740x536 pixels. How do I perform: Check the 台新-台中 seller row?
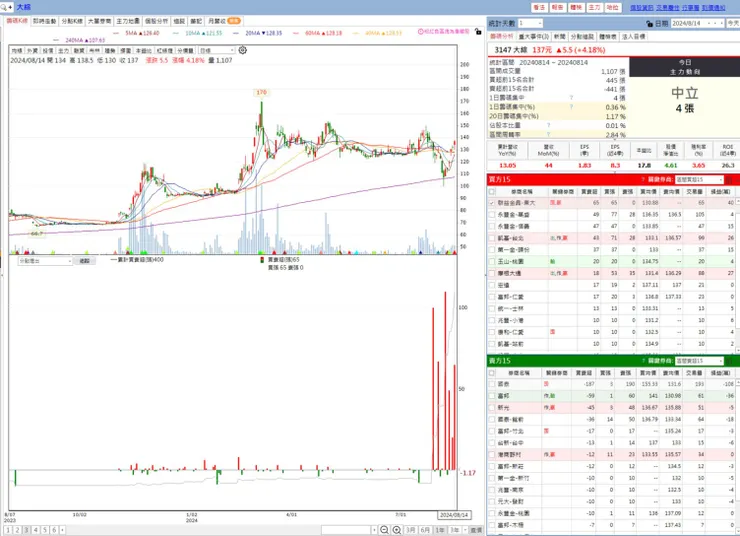[x=492, y=443]
